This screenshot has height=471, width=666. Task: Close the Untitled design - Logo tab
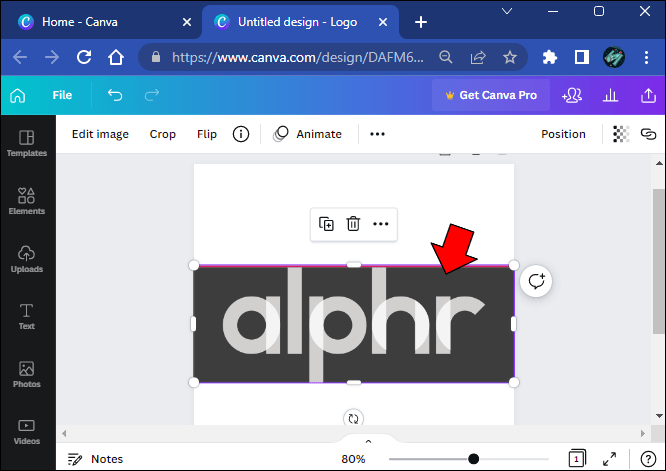[x=383, y=22]
